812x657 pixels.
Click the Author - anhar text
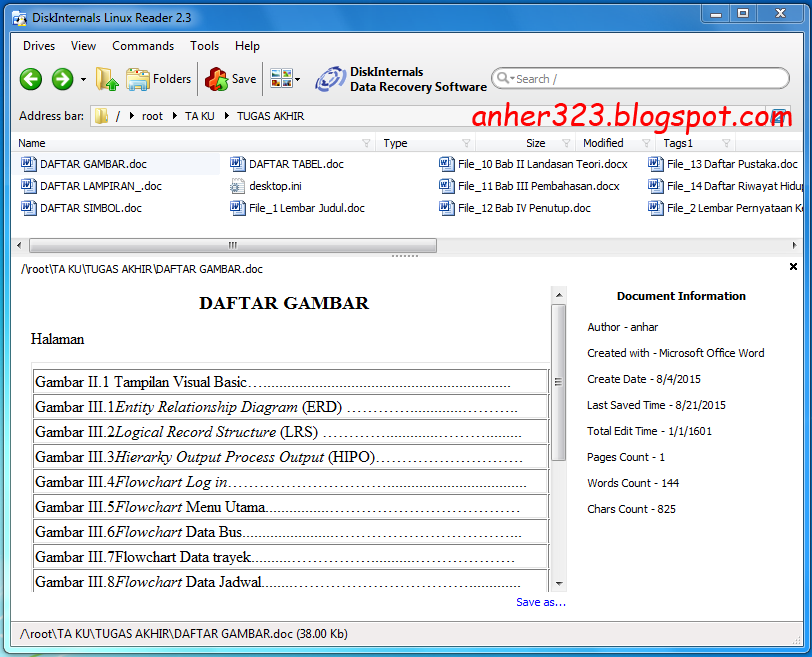pyautogui.click(x=622, y=327)
